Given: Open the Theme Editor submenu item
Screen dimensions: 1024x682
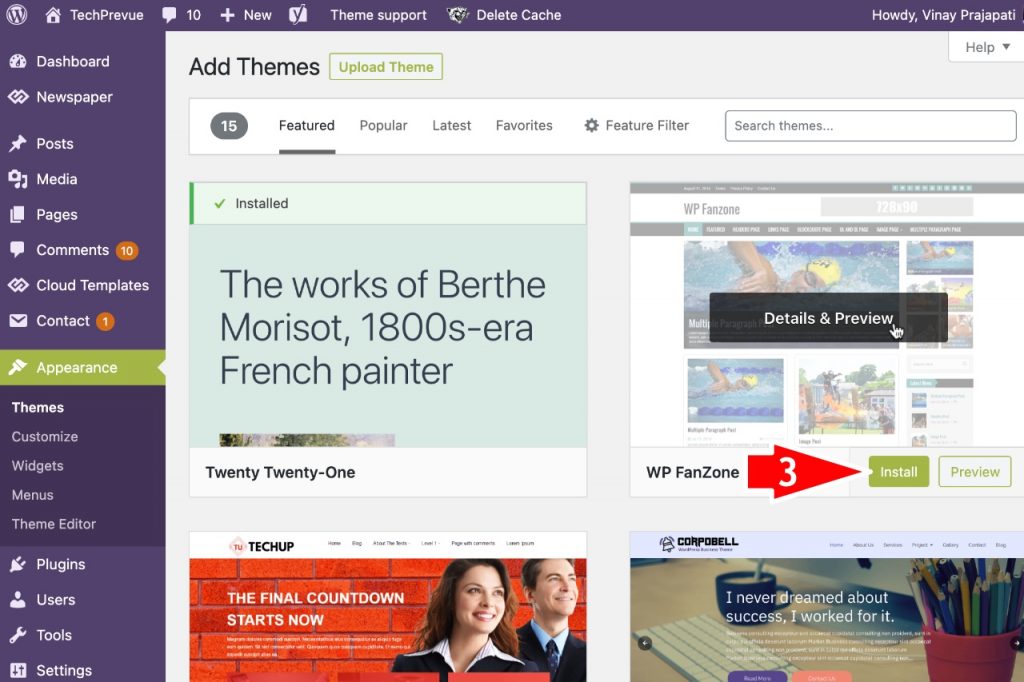Looking at the screenshot, I should 54,524.
